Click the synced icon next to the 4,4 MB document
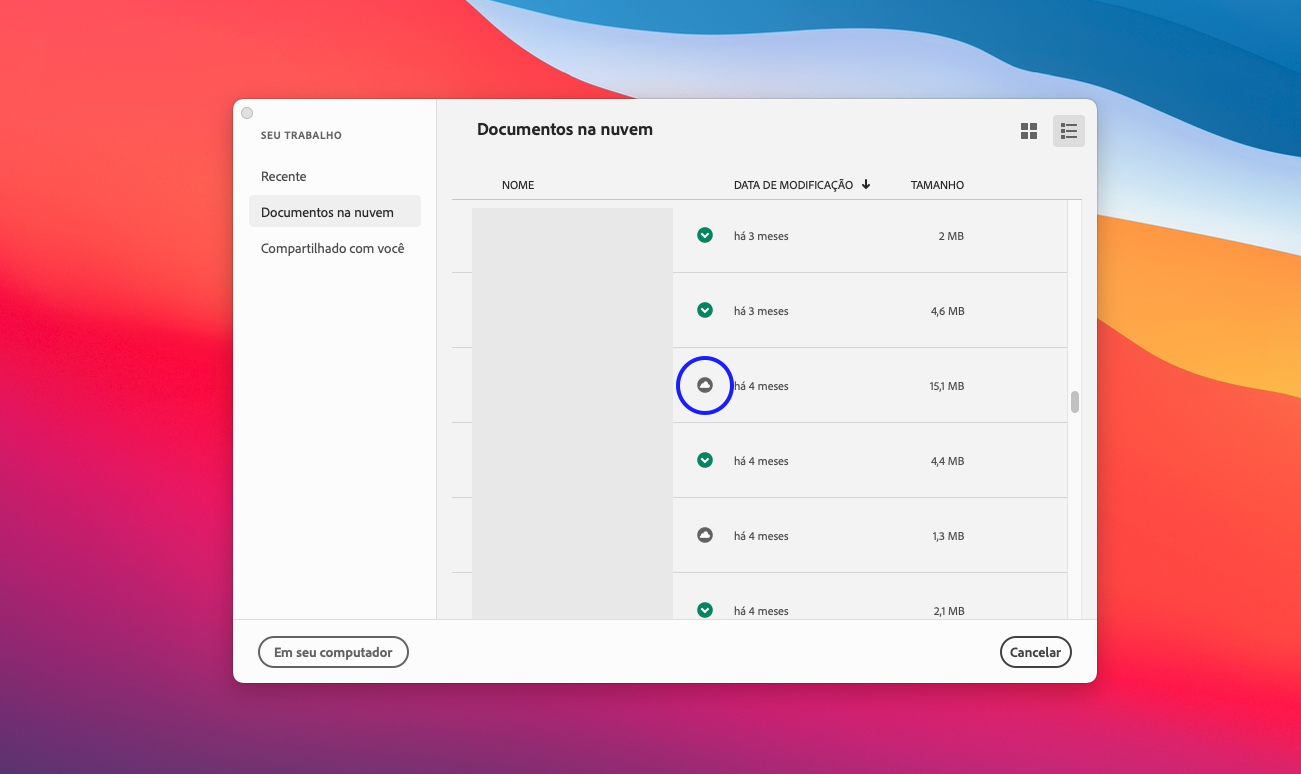This screenshot has height=774, width=1301. click(x=704, y=460)
